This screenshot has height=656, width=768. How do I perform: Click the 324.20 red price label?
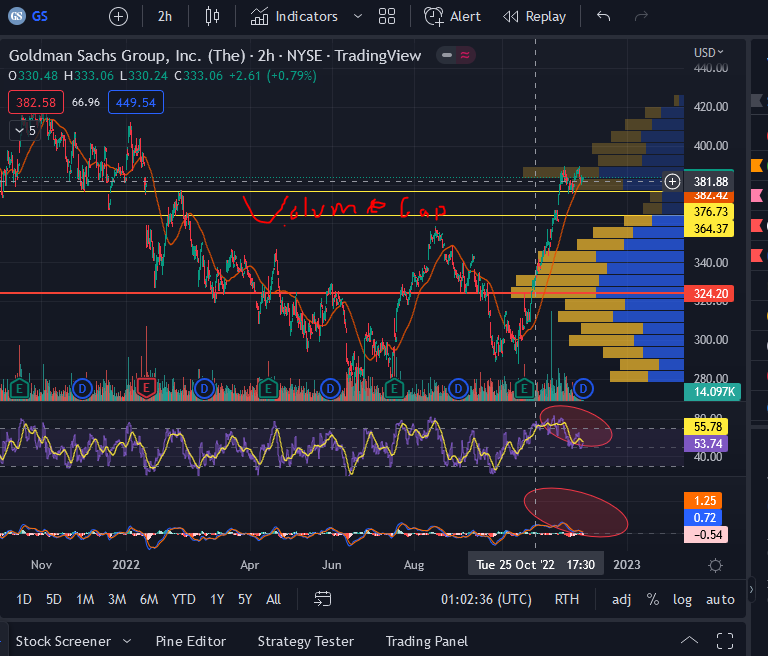(709, 293)
